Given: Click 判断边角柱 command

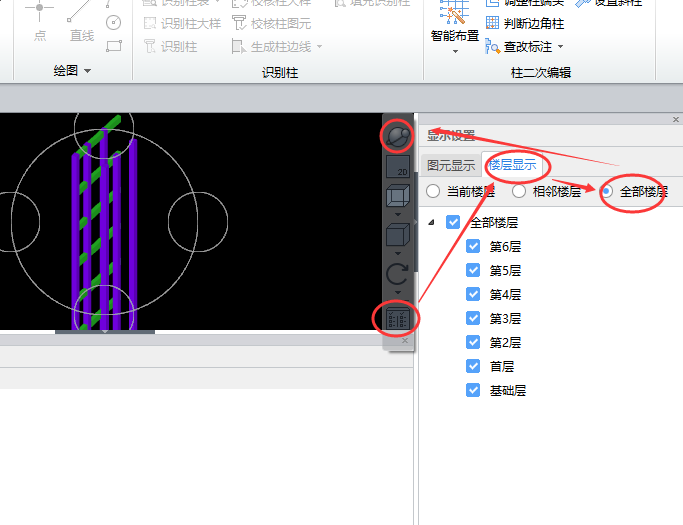Looking at the screenshot, I should click(525, 23).
